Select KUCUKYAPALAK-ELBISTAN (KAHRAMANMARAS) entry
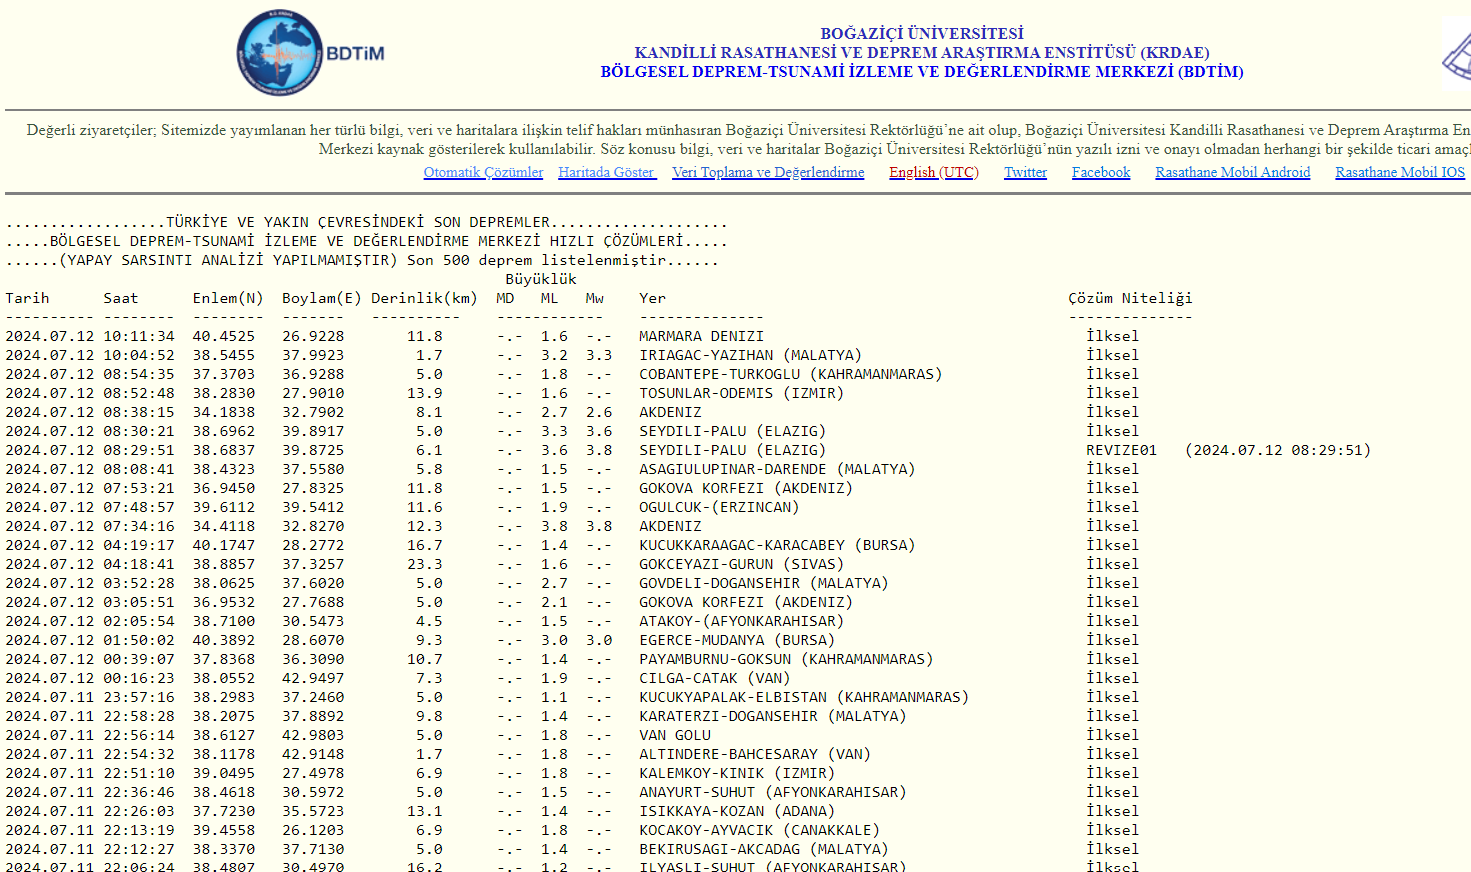Viewport: 1471px width, 872px height. point(804,697)
